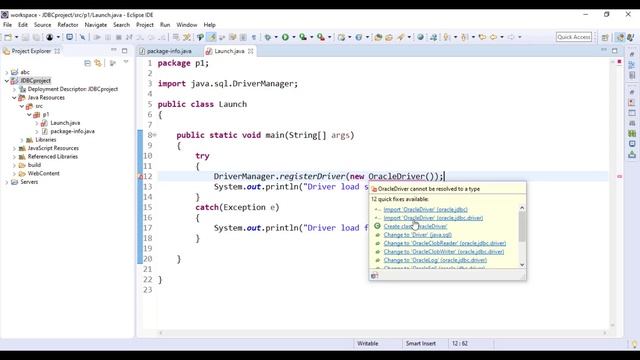Minimize the Project Explorer panel

(x=113, y=50)
